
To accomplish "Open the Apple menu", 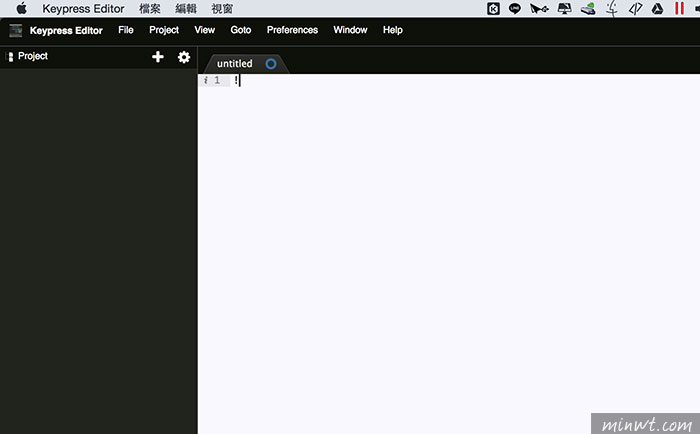I will 21,8.
